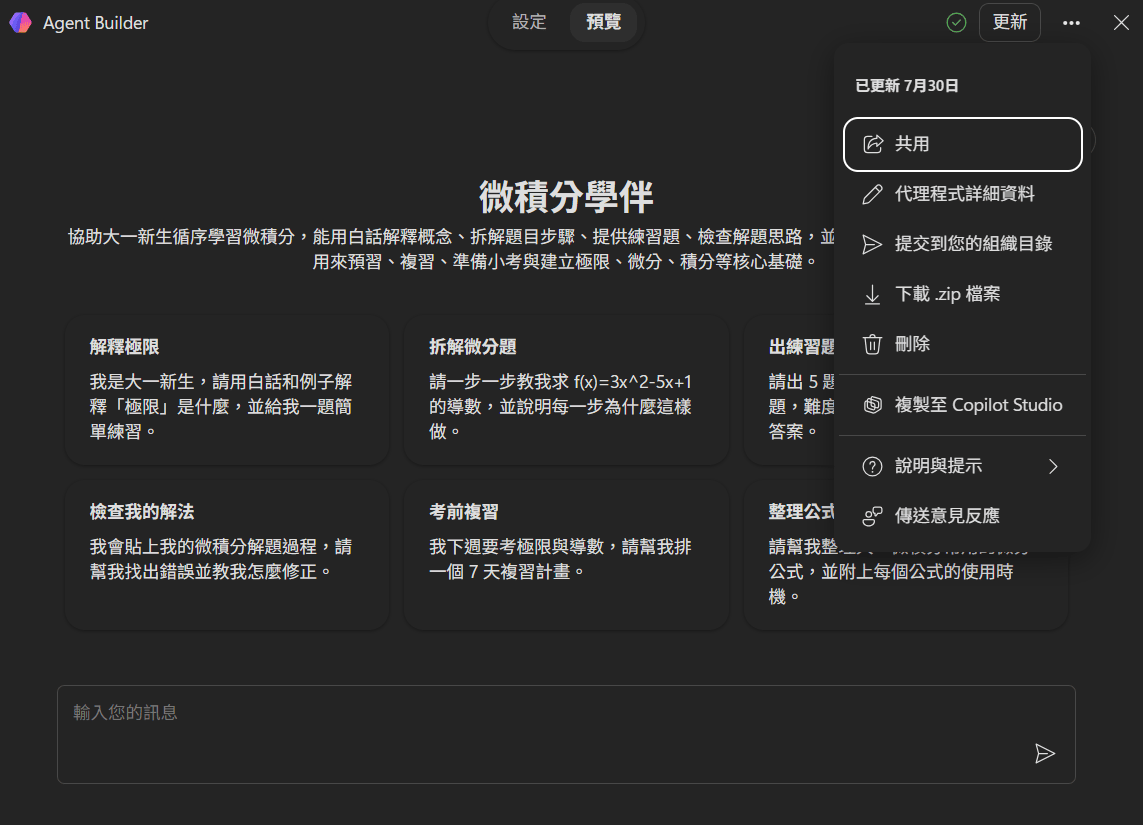1143x825 pixels.
Task: Choose 刪除 from the menu
Action: coord(962,344)
